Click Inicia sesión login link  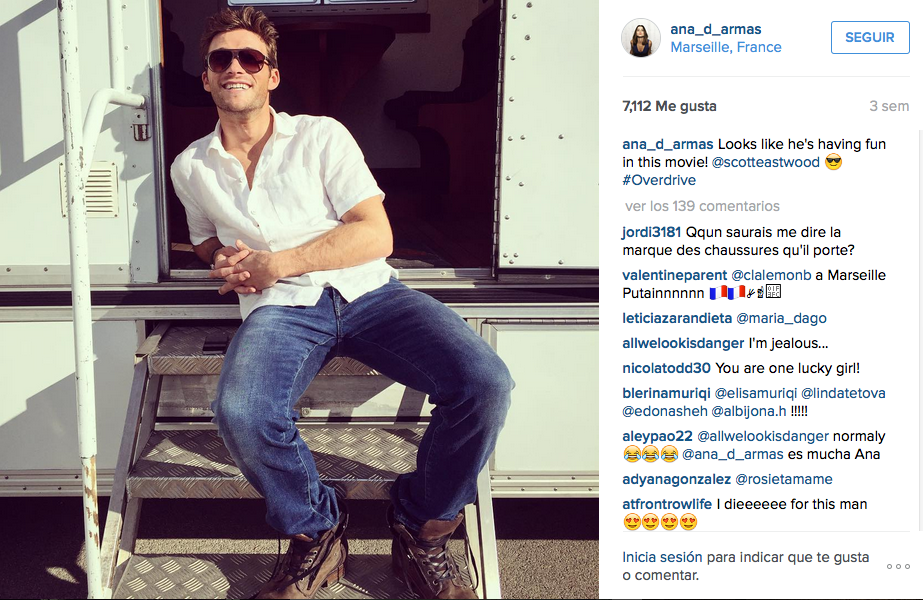point(662,557)
